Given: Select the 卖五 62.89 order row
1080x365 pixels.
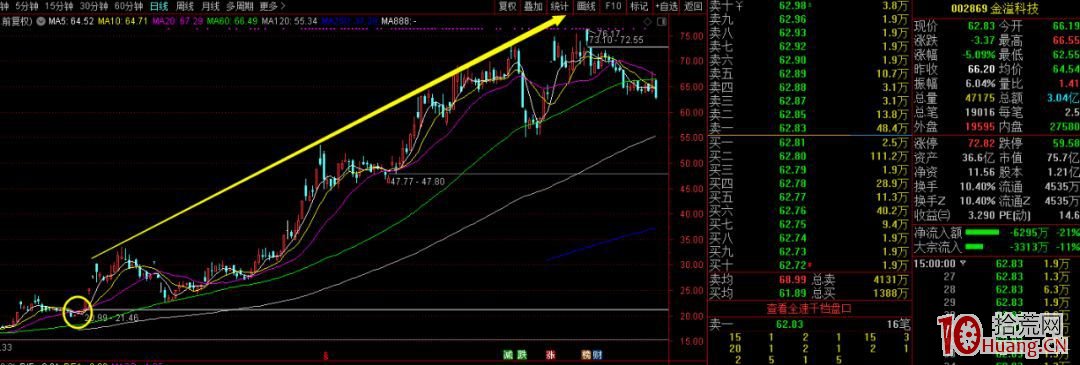Looking at the screenshot, I should tap(809, 73).
